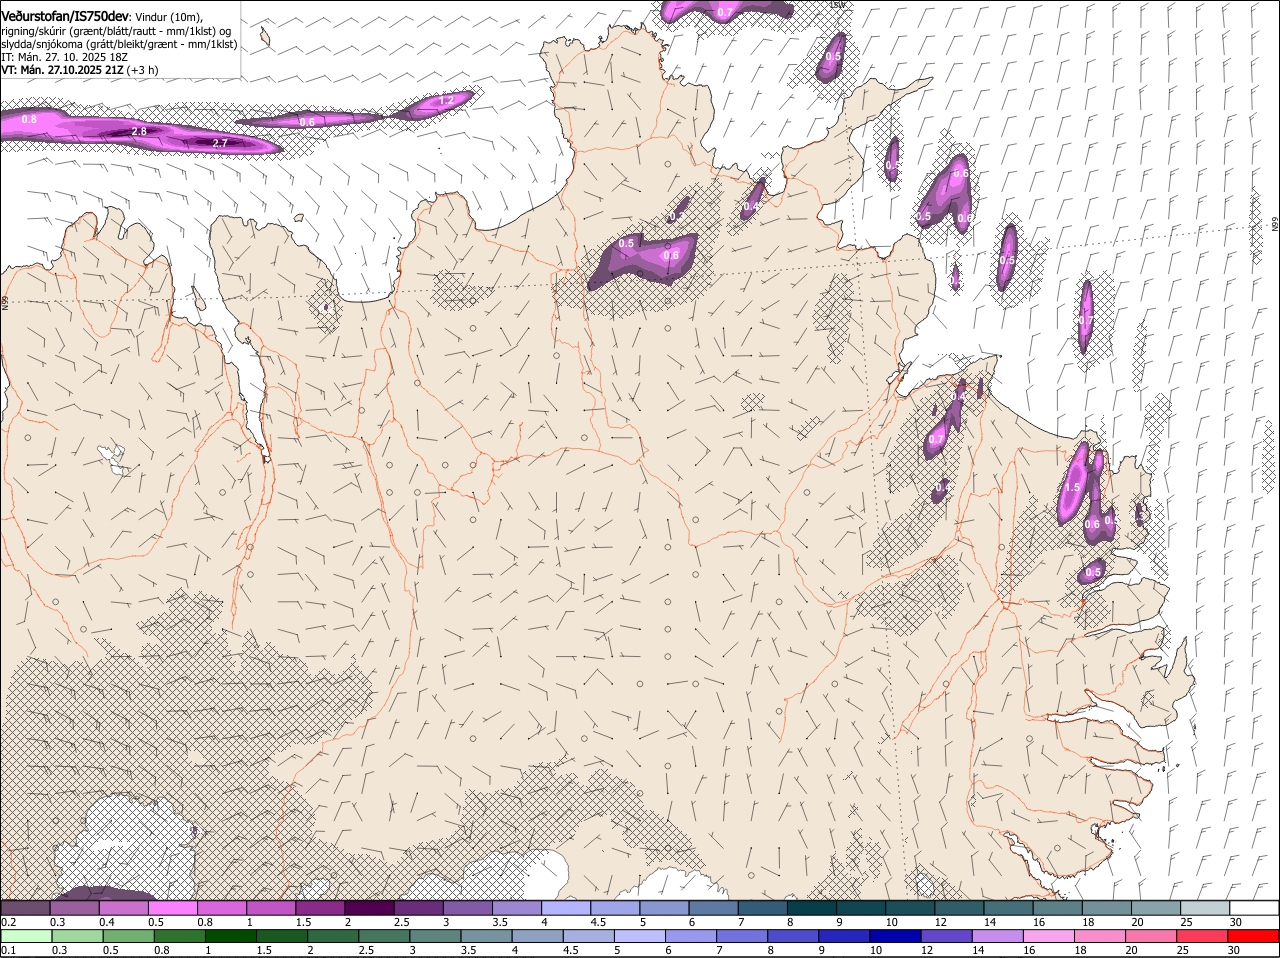Select the lower-row blue-violet 12 swatch
Viewport: 1280px width, 958px height.
946,936
